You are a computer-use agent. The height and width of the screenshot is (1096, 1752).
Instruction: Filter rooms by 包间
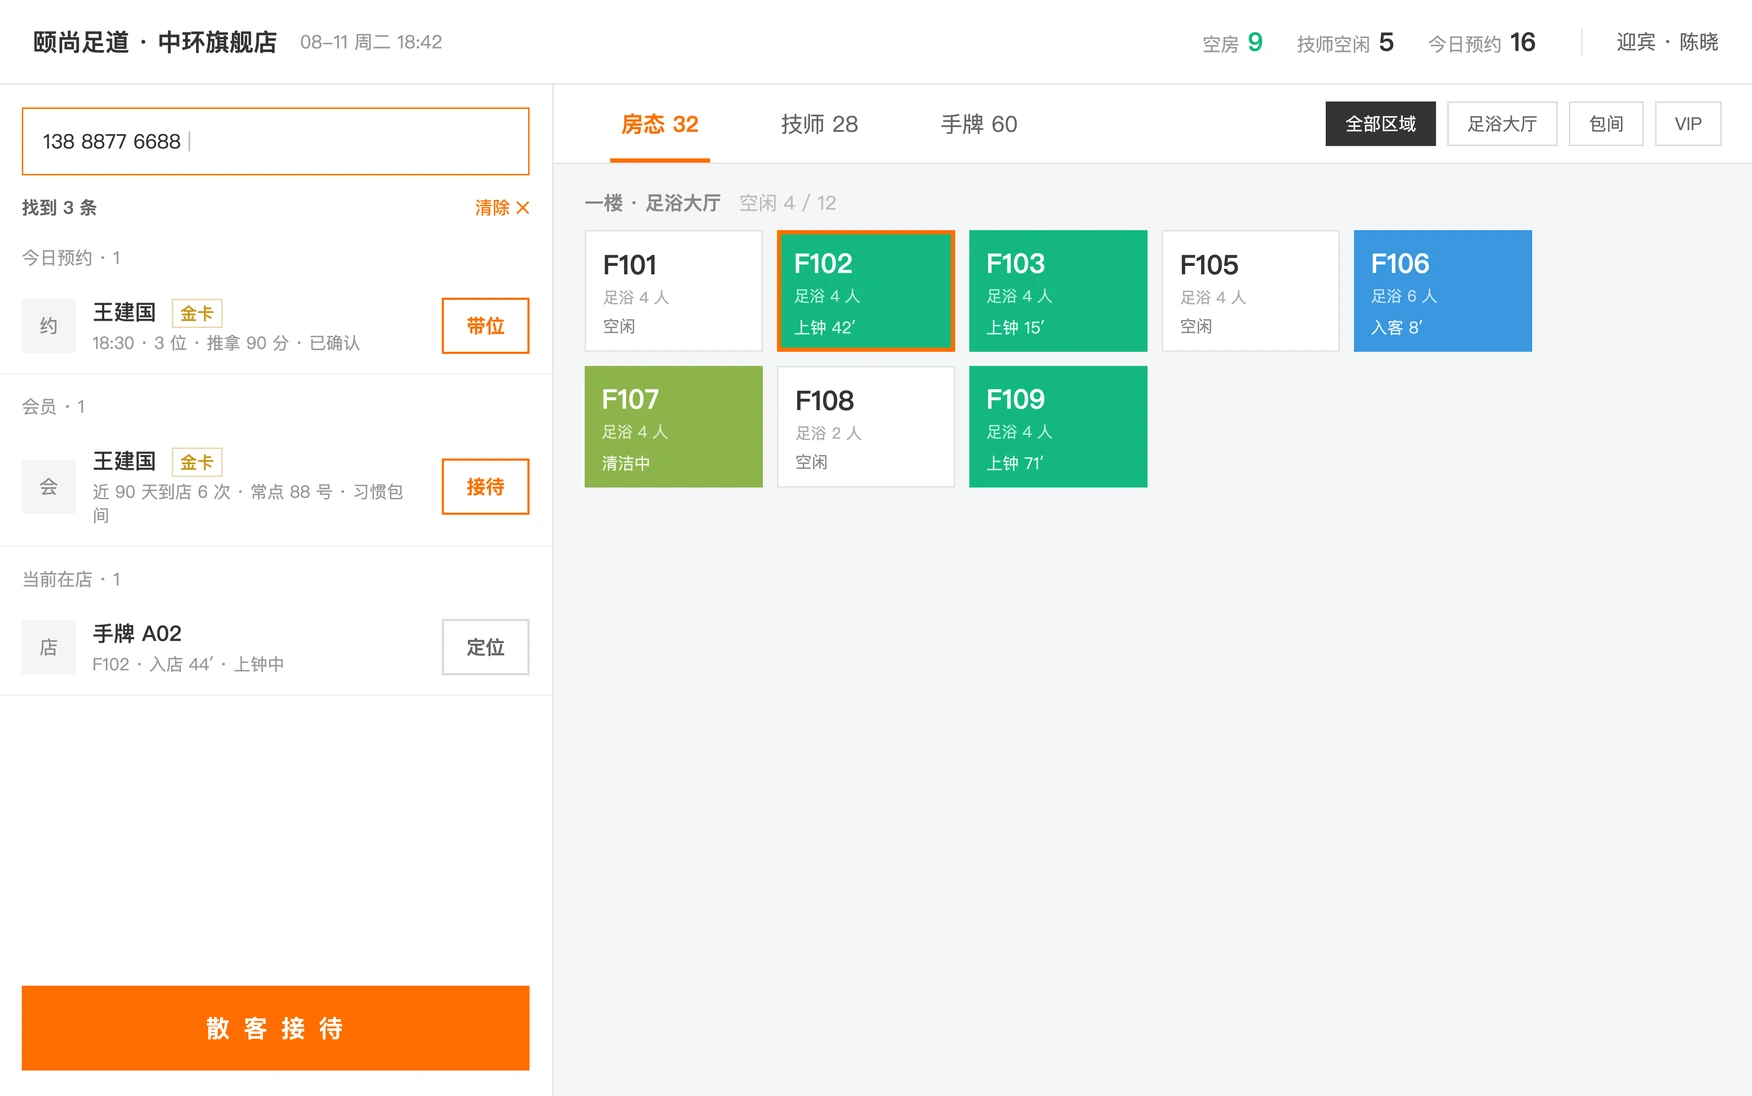[1606, 124]
